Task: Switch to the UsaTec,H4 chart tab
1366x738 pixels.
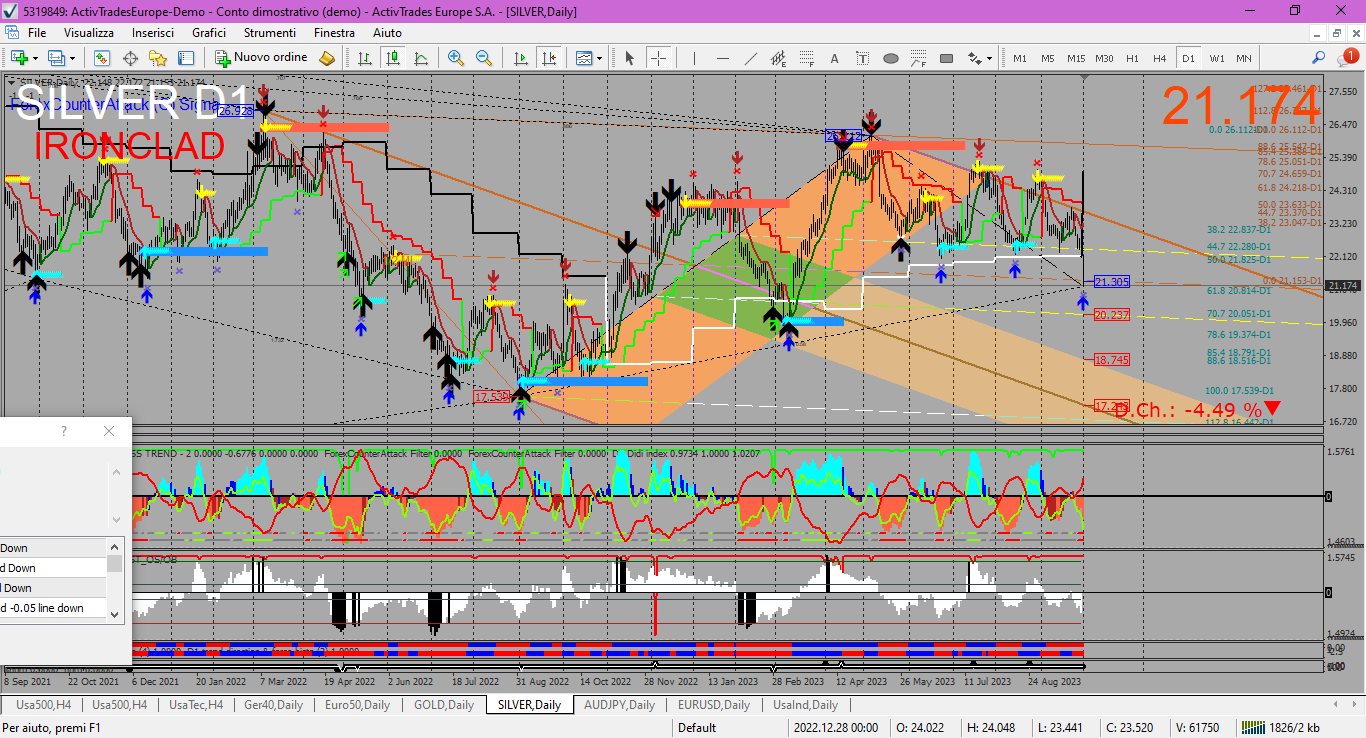Action: (x=195, y=705)
